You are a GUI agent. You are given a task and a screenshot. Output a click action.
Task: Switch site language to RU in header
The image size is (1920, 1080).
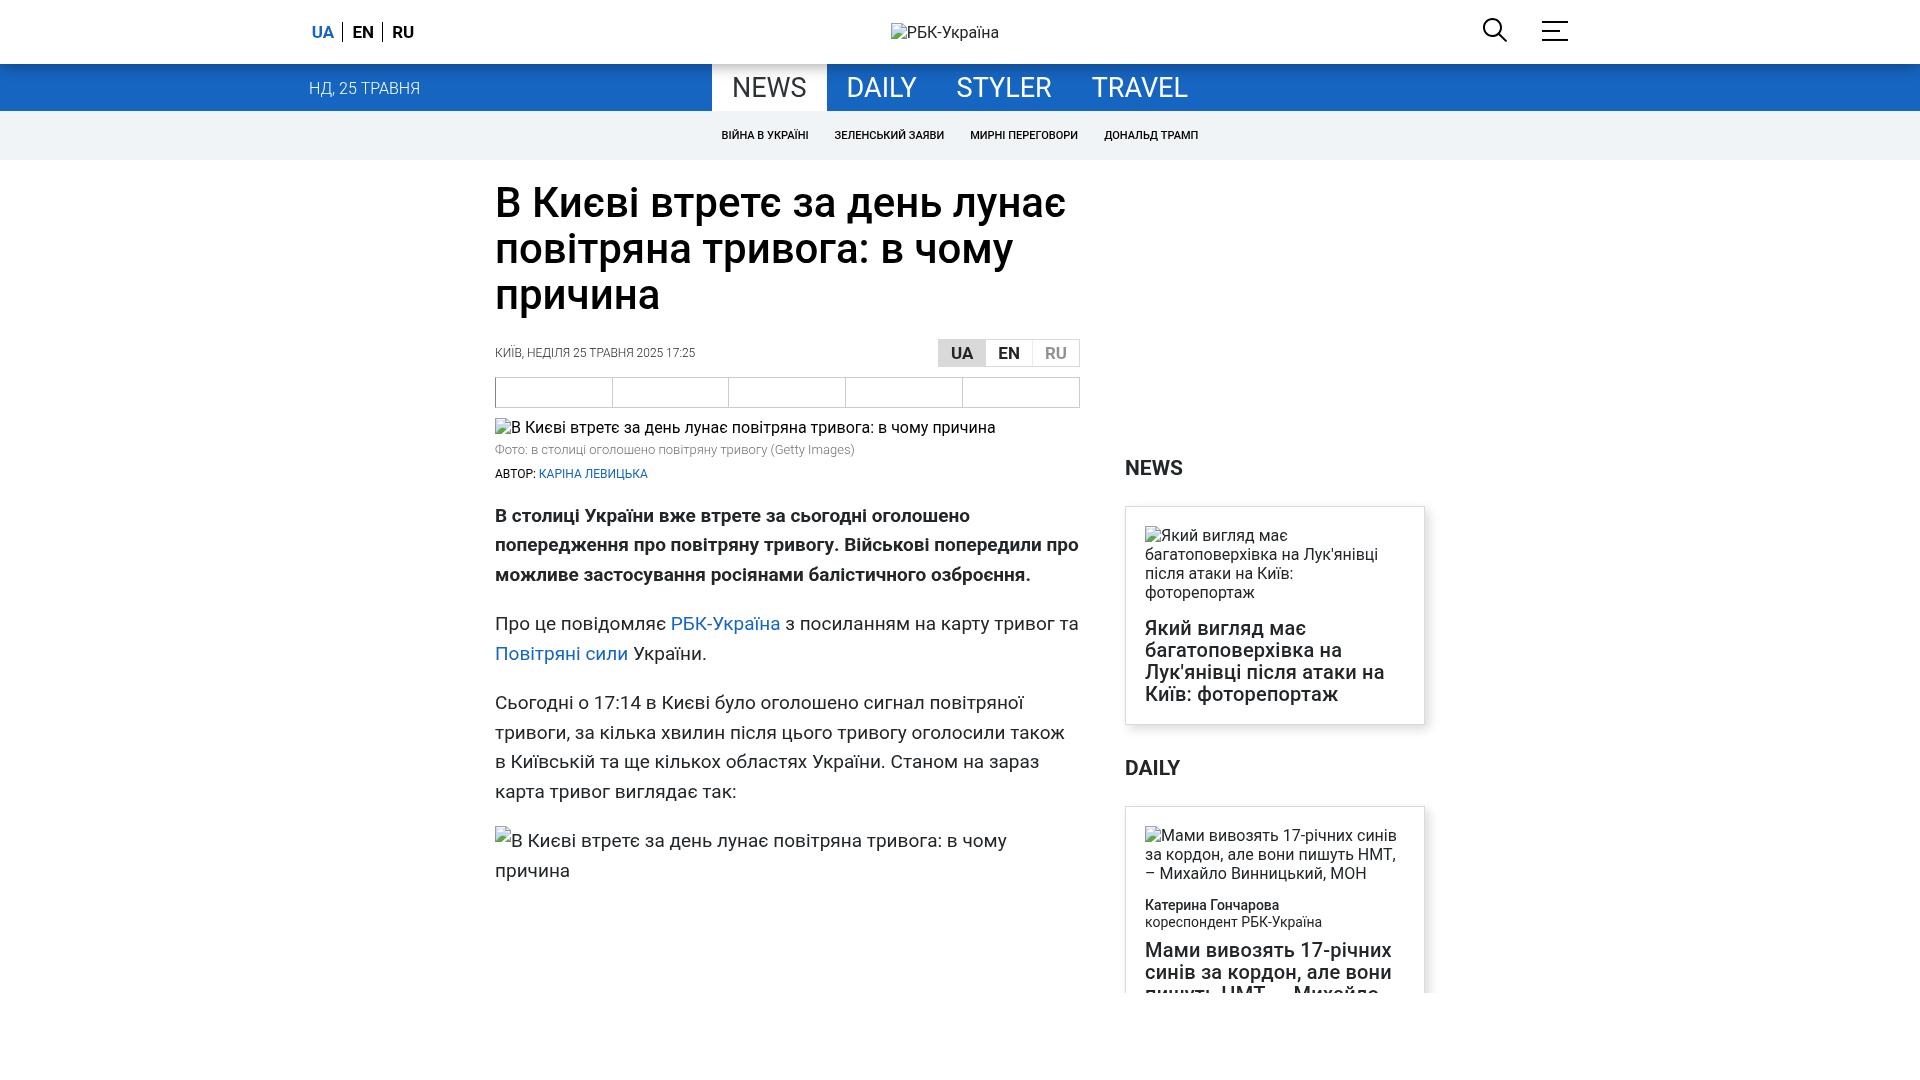point(403,32)
